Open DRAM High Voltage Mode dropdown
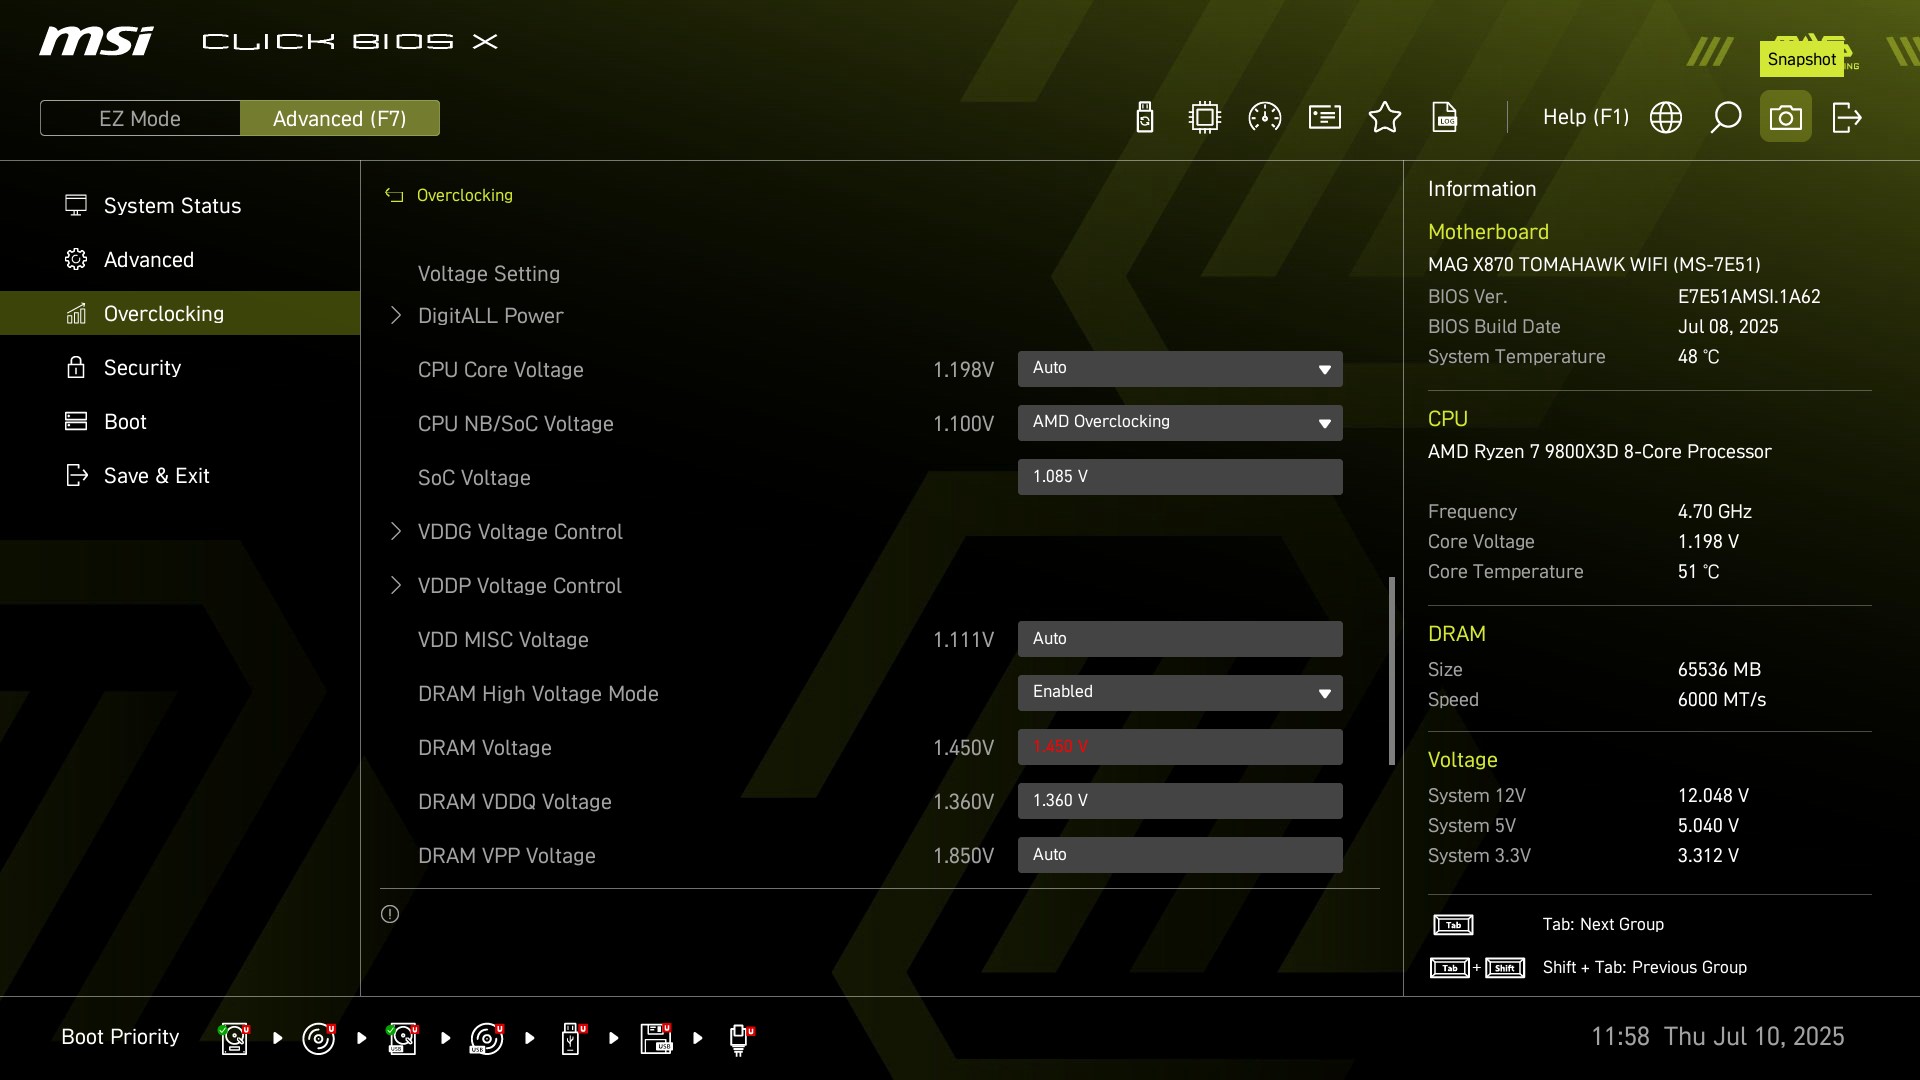This screenshot has width=1920, height=1080. tap(1180, 693)
